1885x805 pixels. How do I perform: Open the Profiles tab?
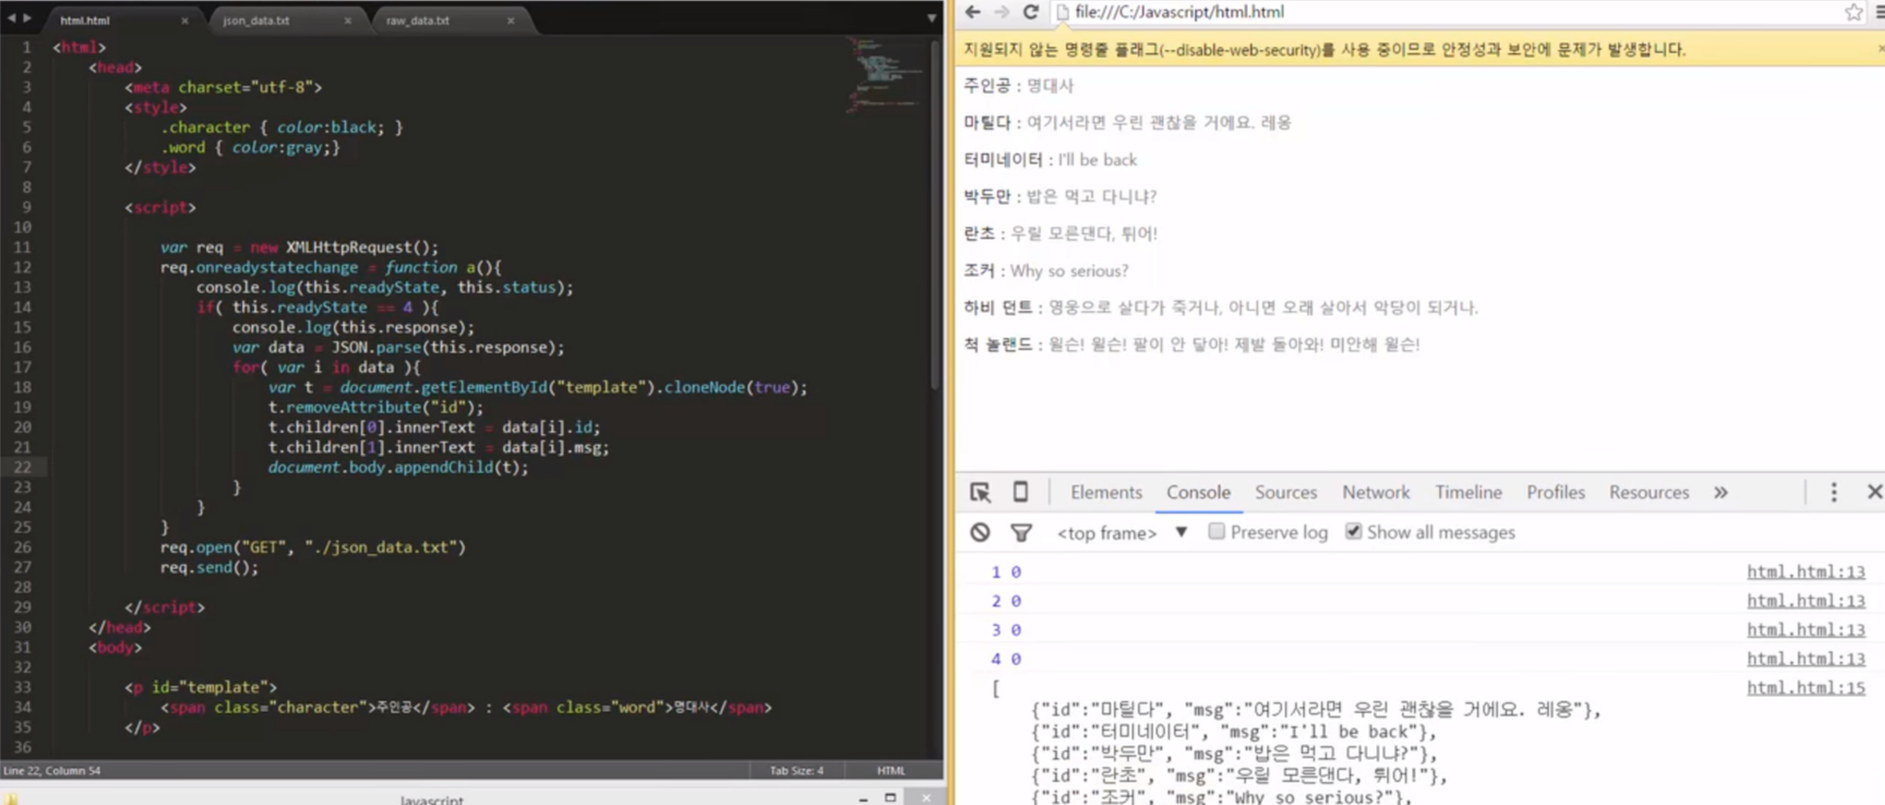(x=1555, y=492)
